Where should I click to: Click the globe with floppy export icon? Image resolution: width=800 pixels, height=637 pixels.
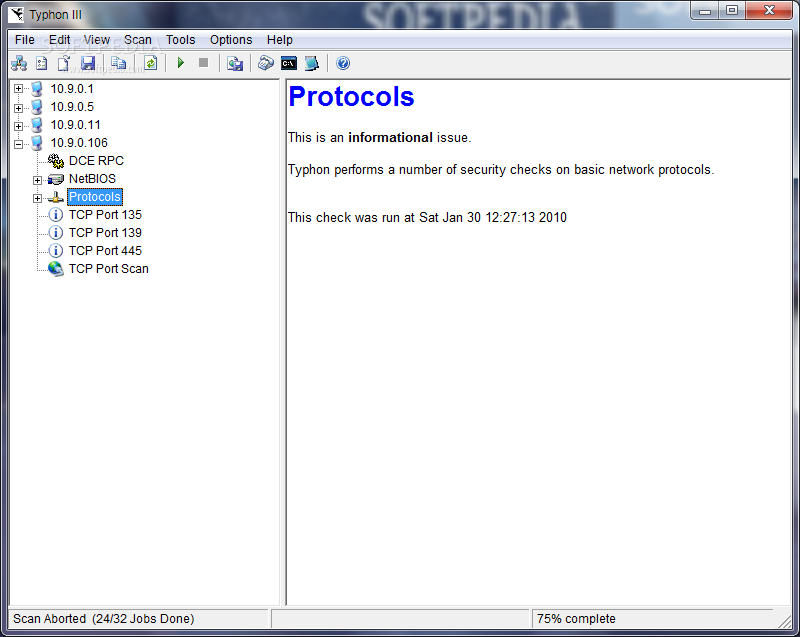(x=235, y=63)
